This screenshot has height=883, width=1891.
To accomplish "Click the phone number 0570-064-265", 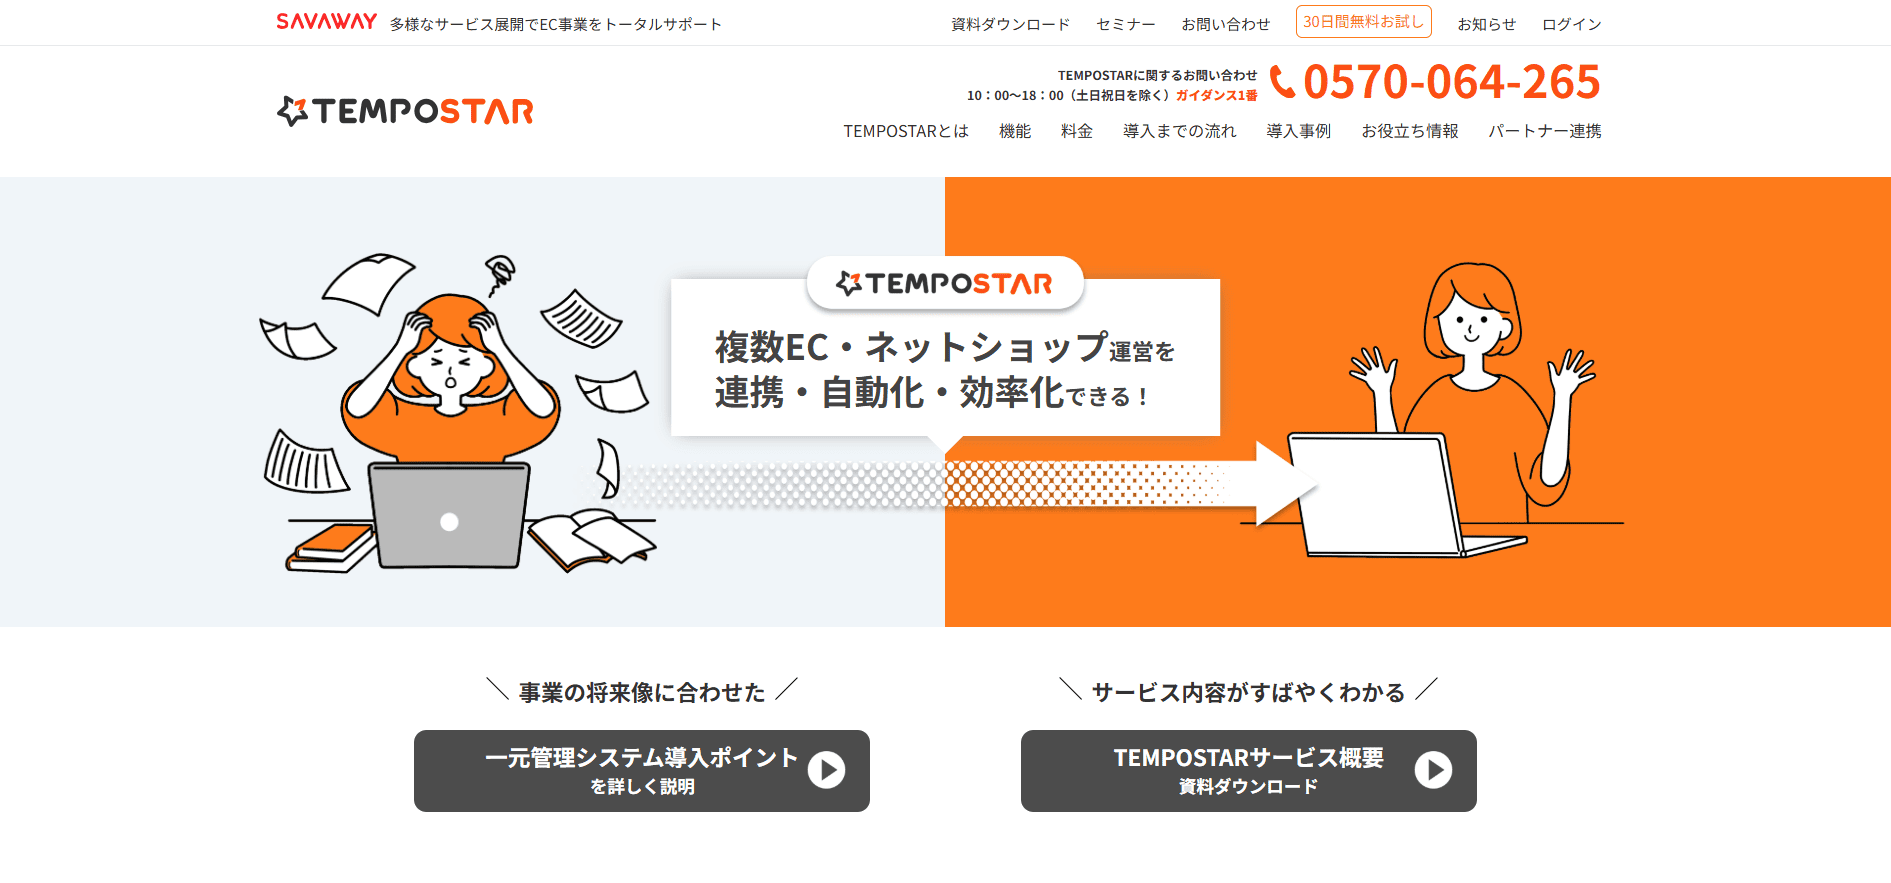I will click(1451, 82).
